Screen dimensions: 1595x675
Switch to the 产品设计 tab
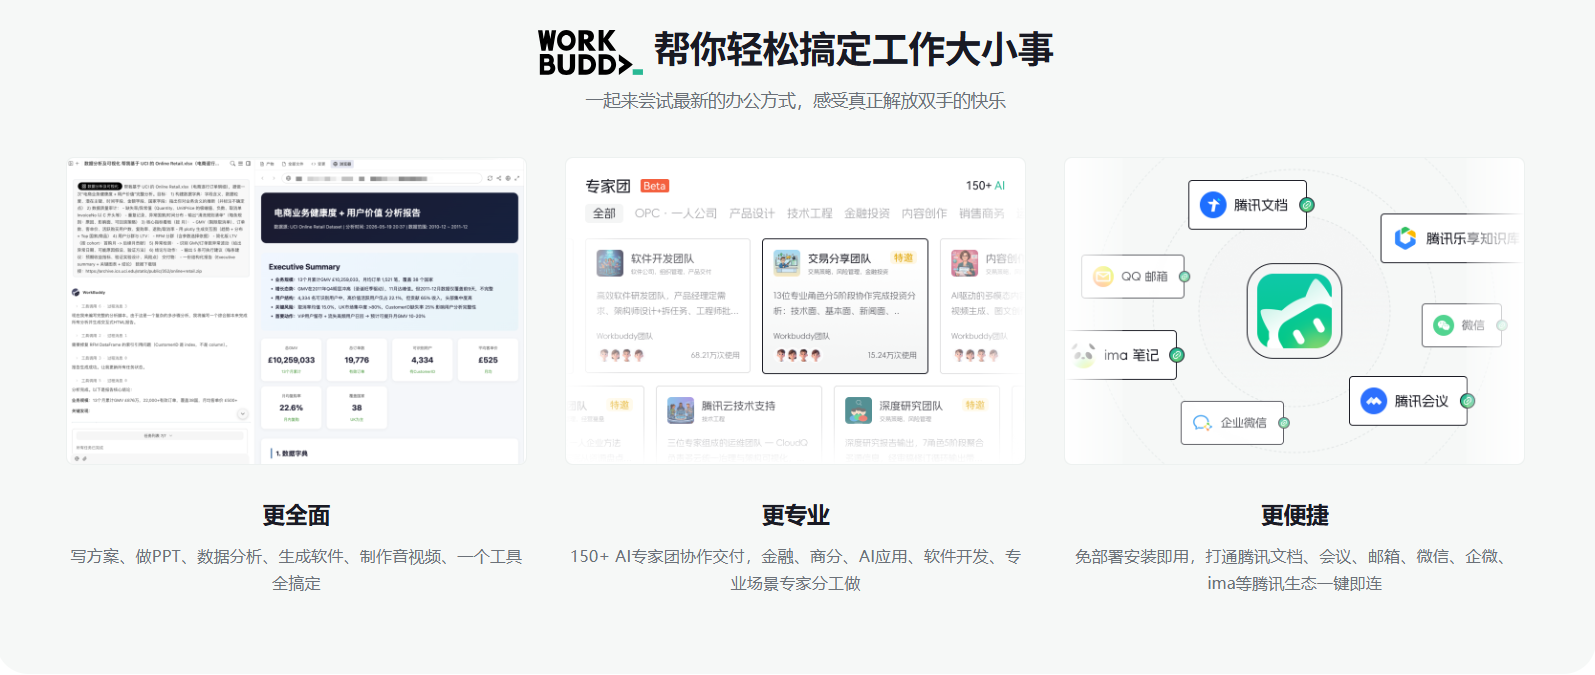[752, 213]
